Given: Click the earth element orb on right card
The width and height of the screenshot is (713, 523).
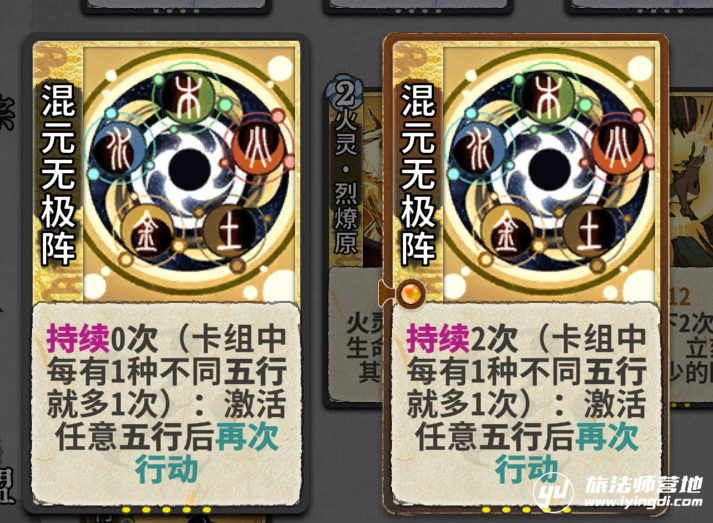Looking at the screenshot, I should (x=590, y=231).
